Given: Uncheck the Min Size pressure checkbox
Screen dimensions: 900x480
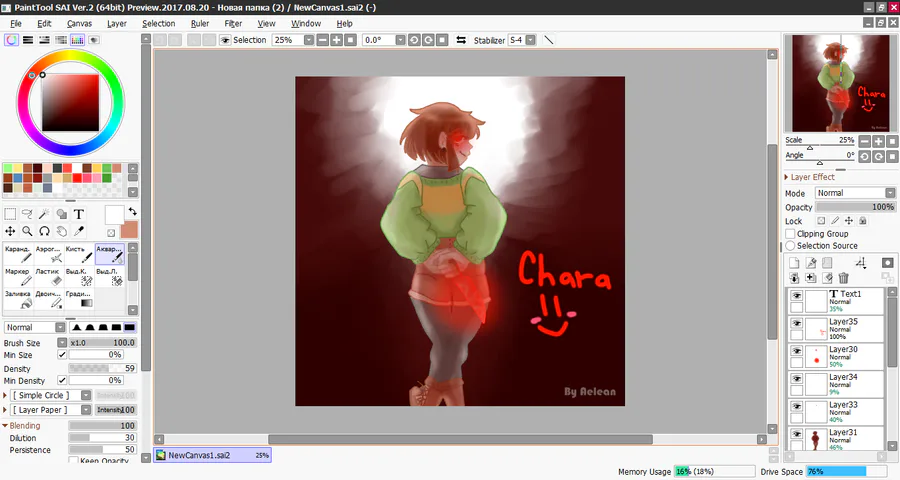Looking at the screenshot, I should (x=62, y=355).
